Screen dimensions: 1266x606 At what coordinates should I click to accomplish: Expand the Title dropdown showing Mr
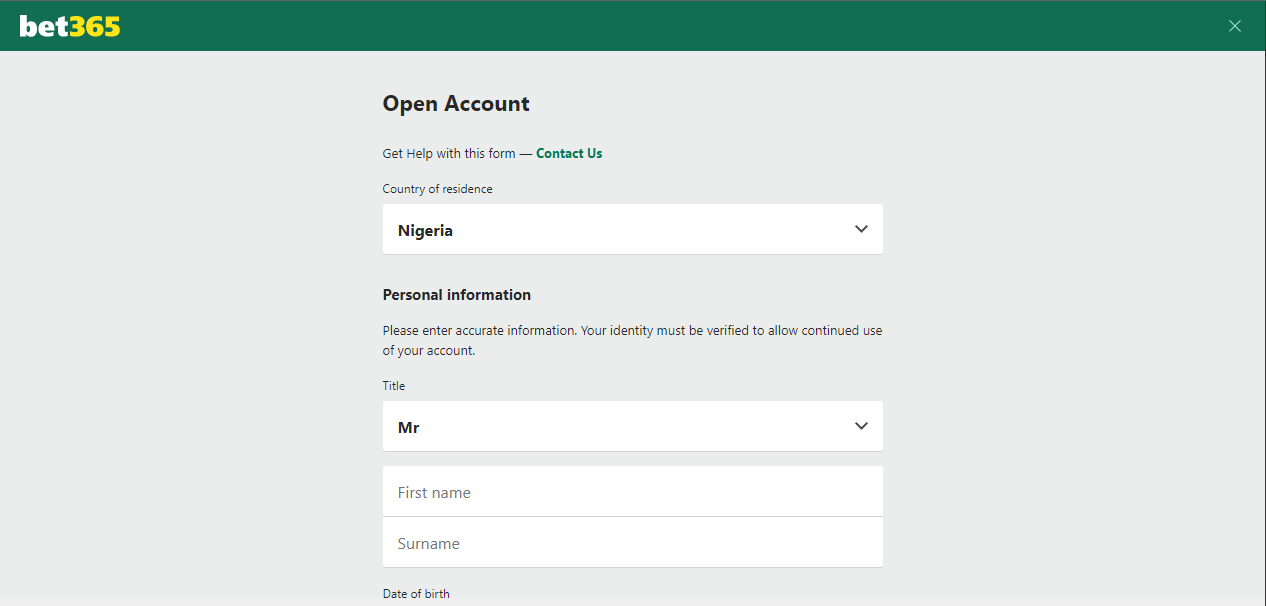point(632,426)
